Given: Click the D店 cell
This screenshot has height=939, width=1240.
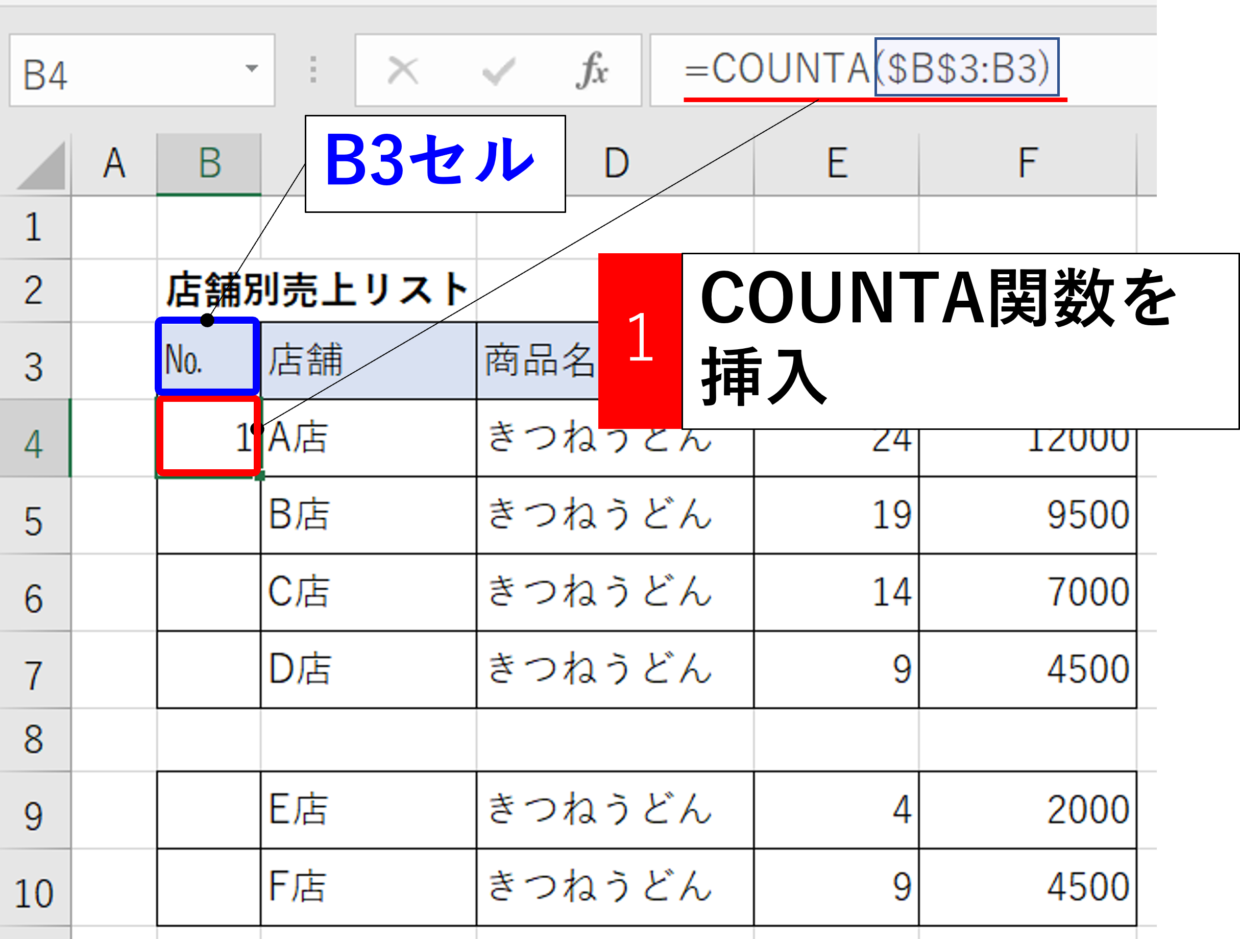Looking at the screenshot, I should tap(368, 669).
